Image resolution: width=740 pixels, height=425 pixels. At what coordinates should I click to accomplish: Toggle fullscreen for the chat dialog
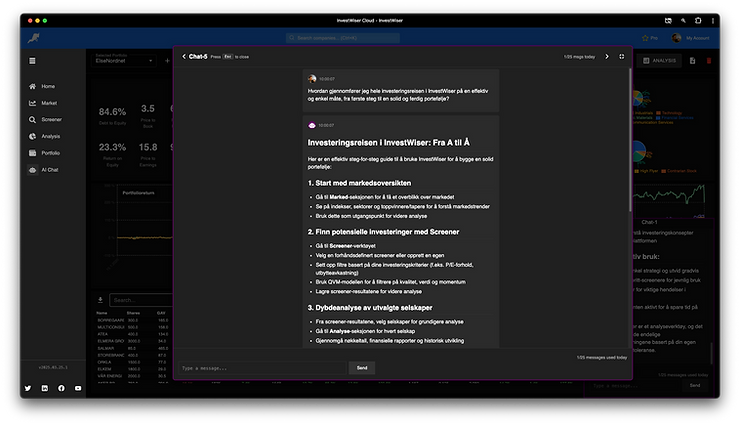tap(622, 57)
